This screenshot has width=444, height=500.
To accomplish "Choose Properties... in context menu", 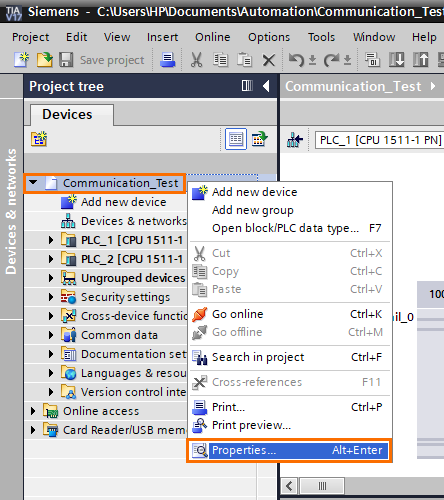I will click(x=289, y=450).
